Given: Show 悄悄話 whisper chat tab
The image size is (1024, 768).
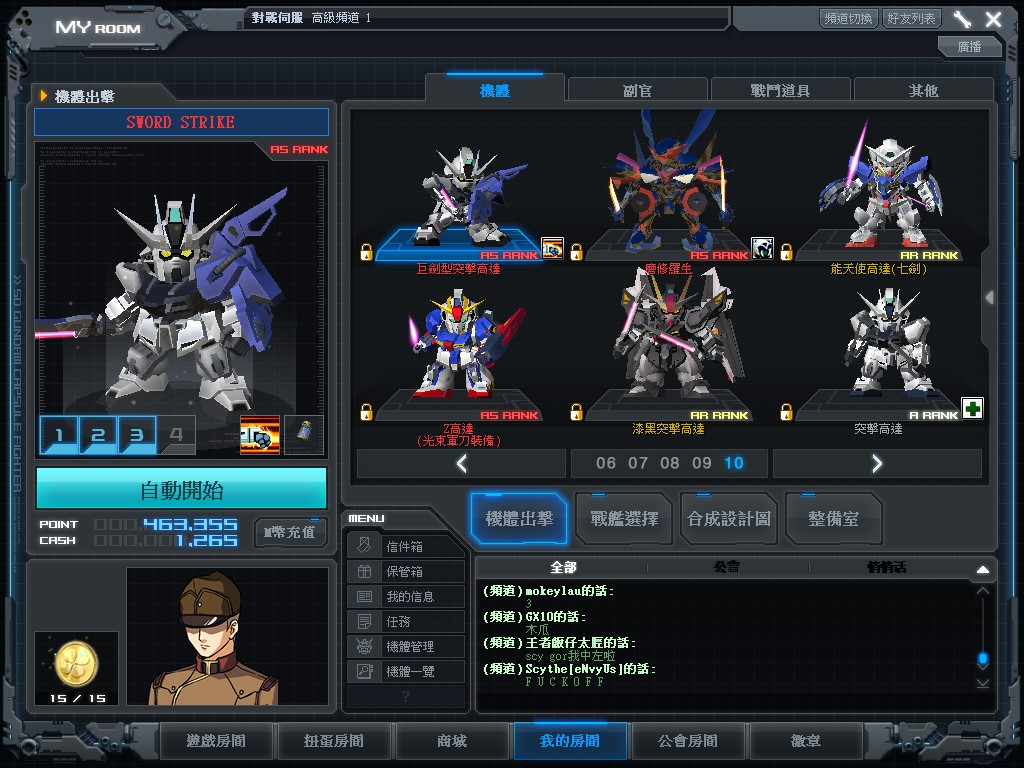Looking at the screenshot, I should tap(887, 567).
